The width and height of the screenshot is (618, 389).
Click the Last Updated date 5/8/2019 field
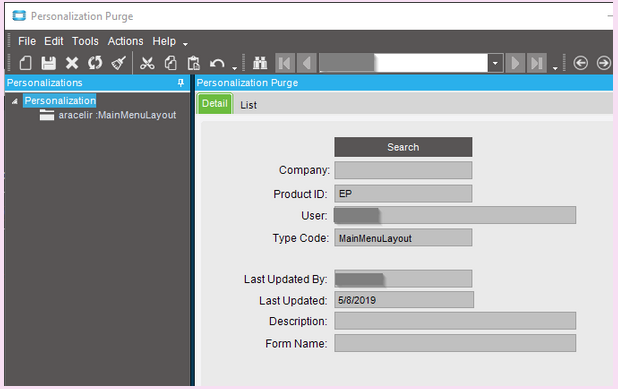(404, 300)
